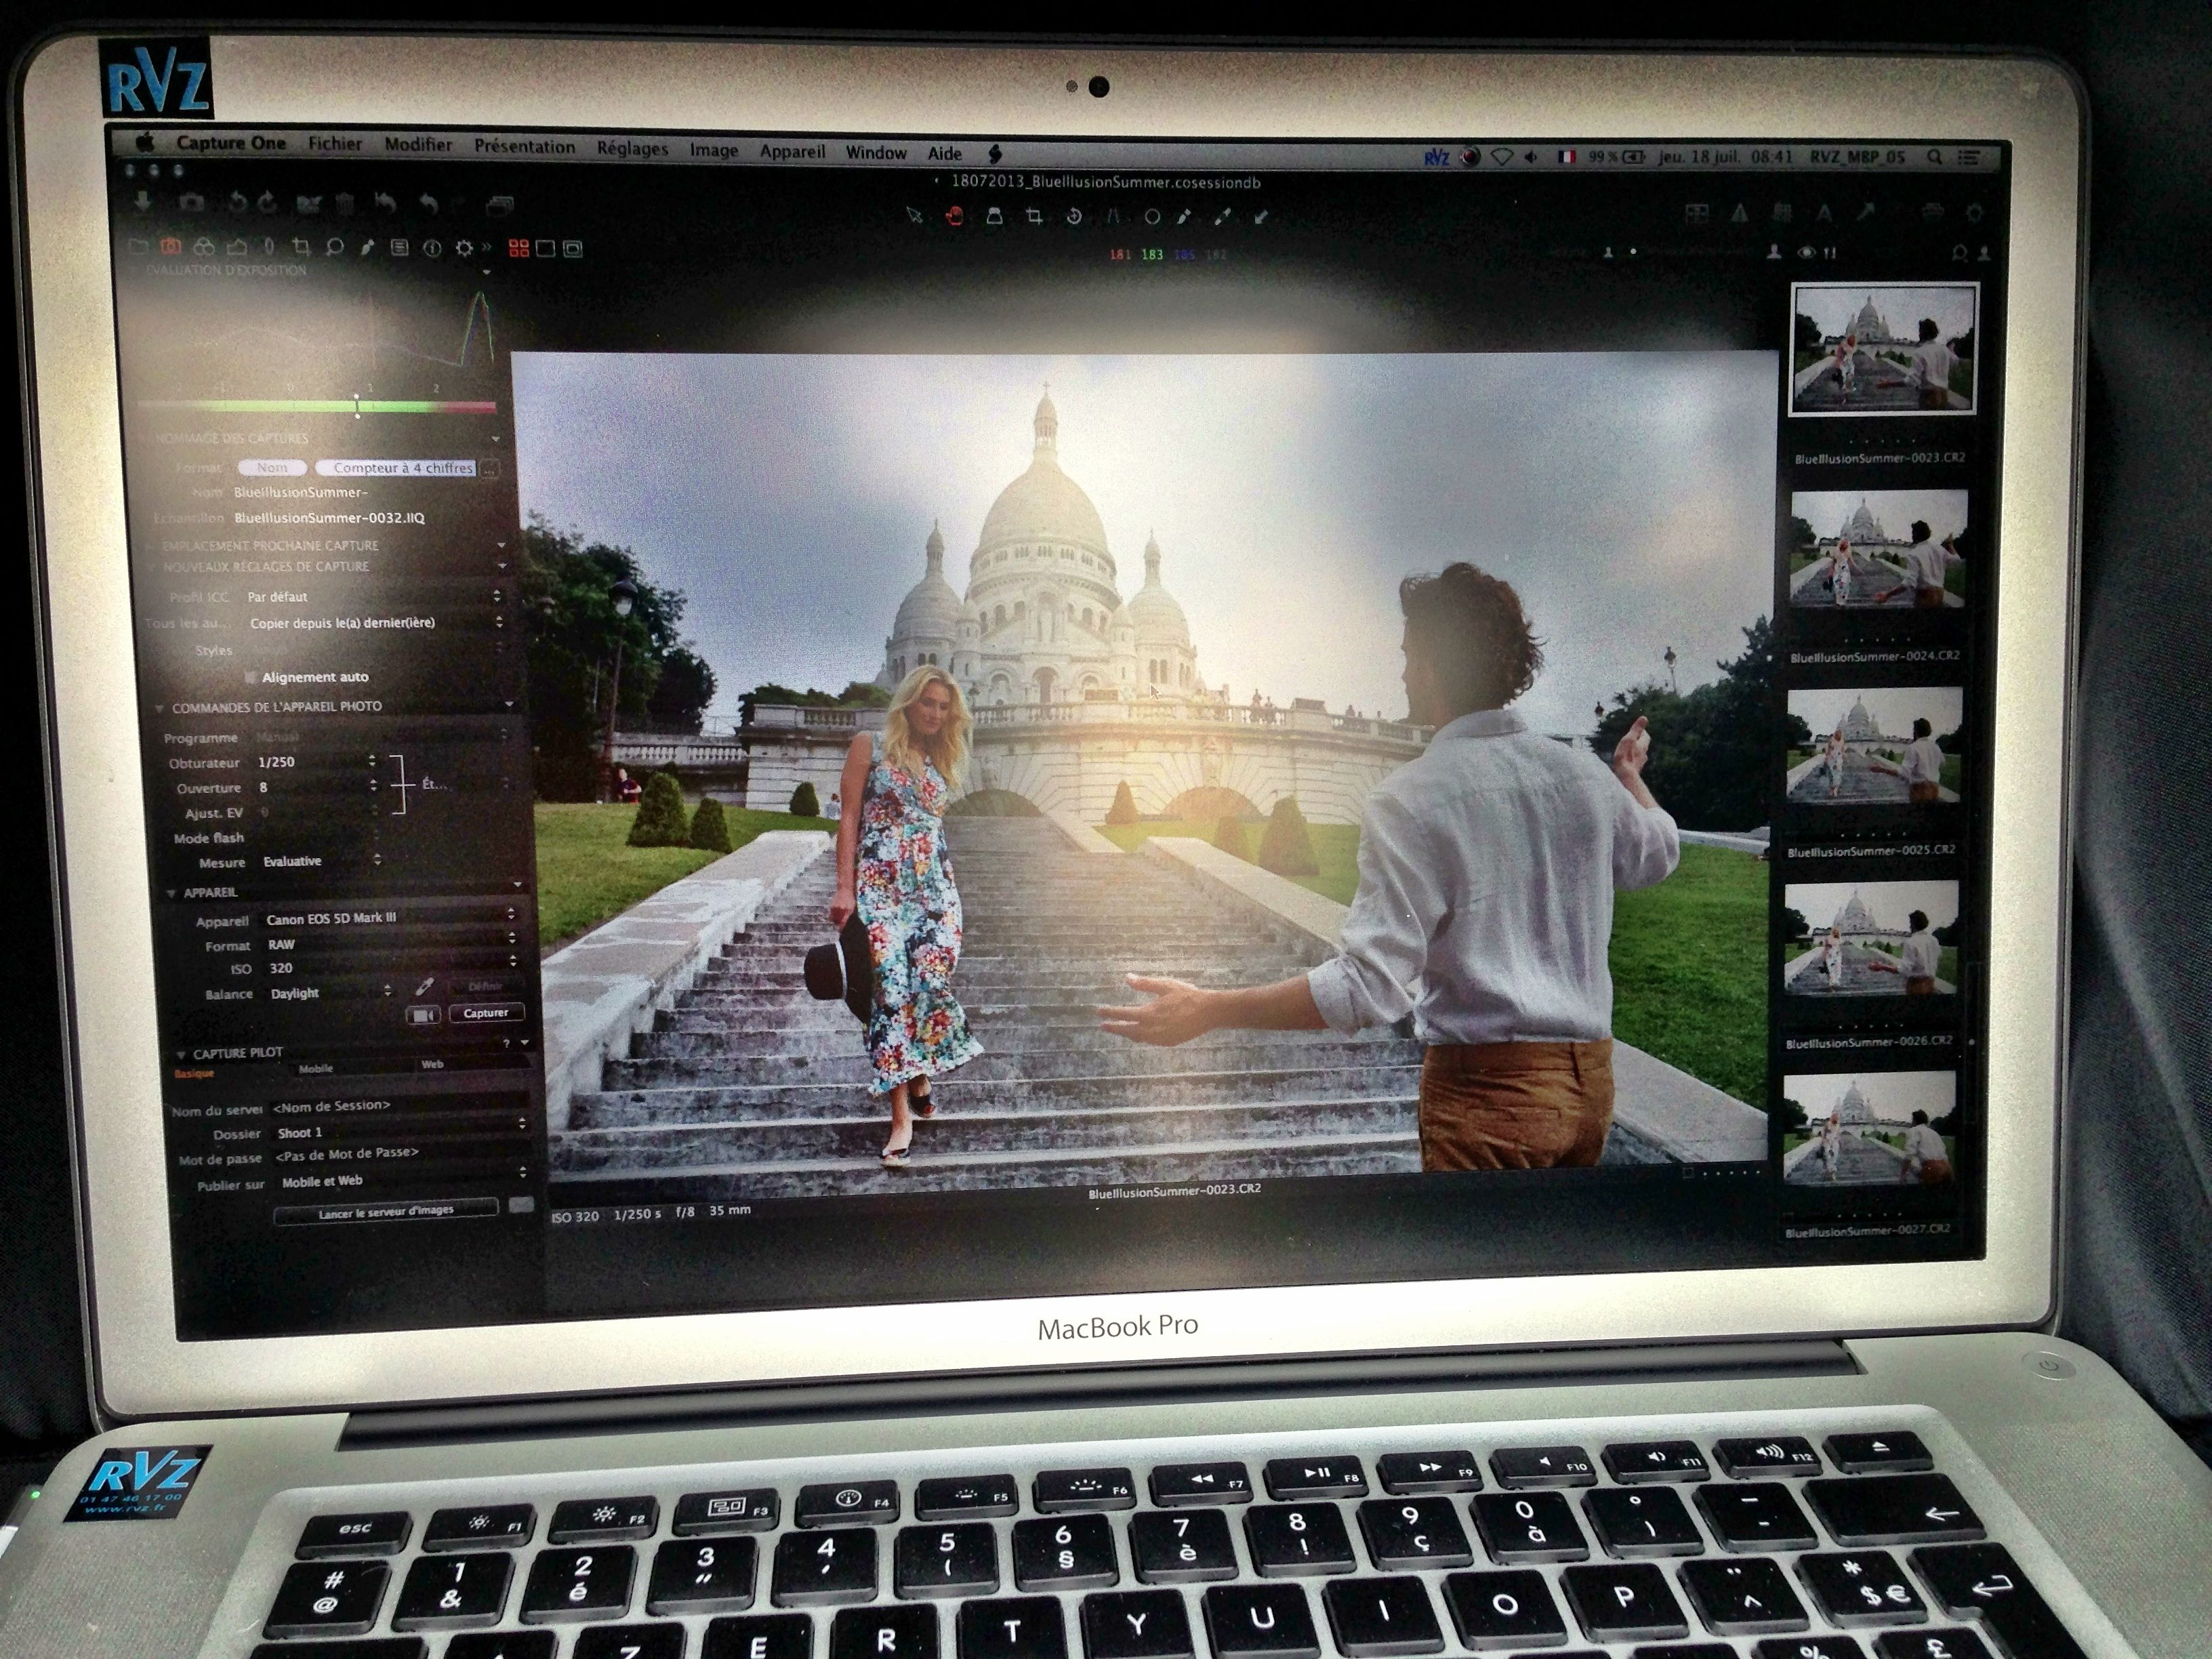Open the Obturateur 1/250 stepper

(x=372, y=761)
